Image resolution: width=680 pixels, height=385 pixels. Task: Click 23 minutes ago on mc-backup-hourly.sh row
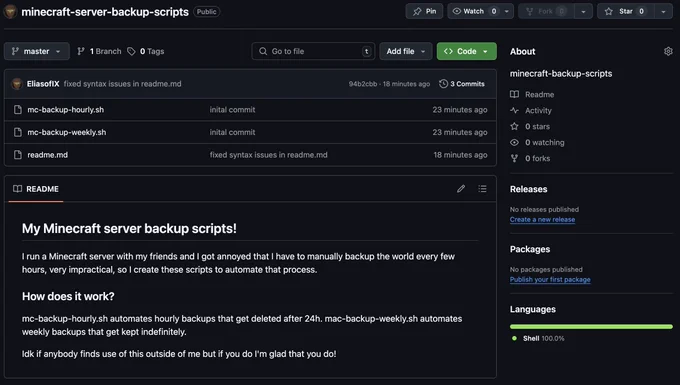click(460, 110)
